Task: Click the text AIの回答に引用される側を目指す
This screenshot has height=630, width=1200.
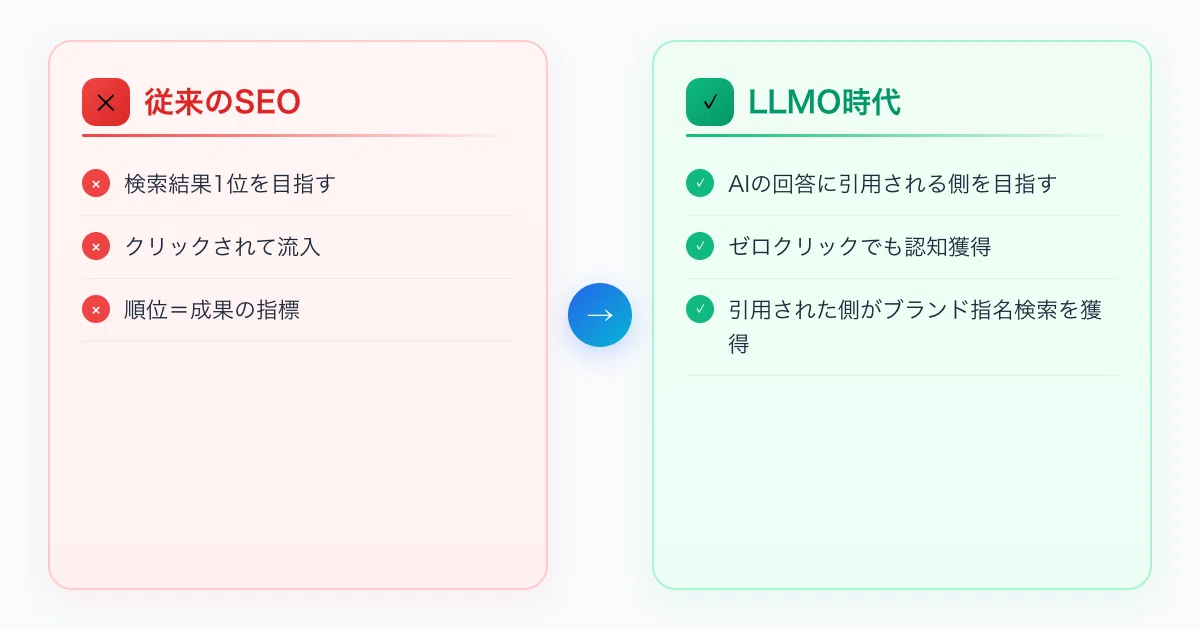Action: (892, 184)
